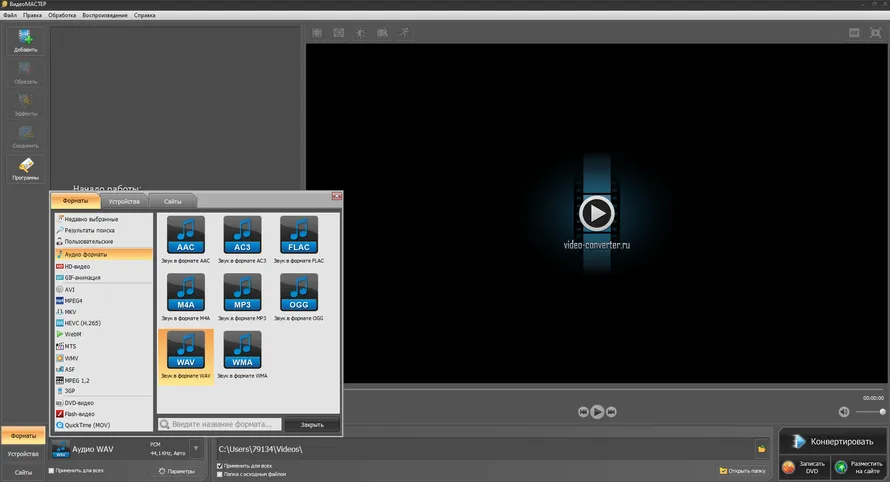The height and width of the screenshot is (482, 890).
Task: Switch to the Устройства tab in popup
Action: tap(124, 202)
